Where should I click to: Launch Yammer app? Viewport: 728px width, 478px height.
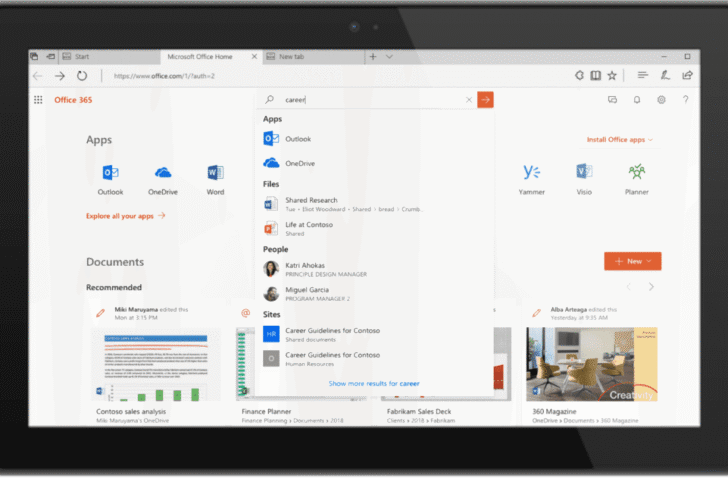pos(532,180)
